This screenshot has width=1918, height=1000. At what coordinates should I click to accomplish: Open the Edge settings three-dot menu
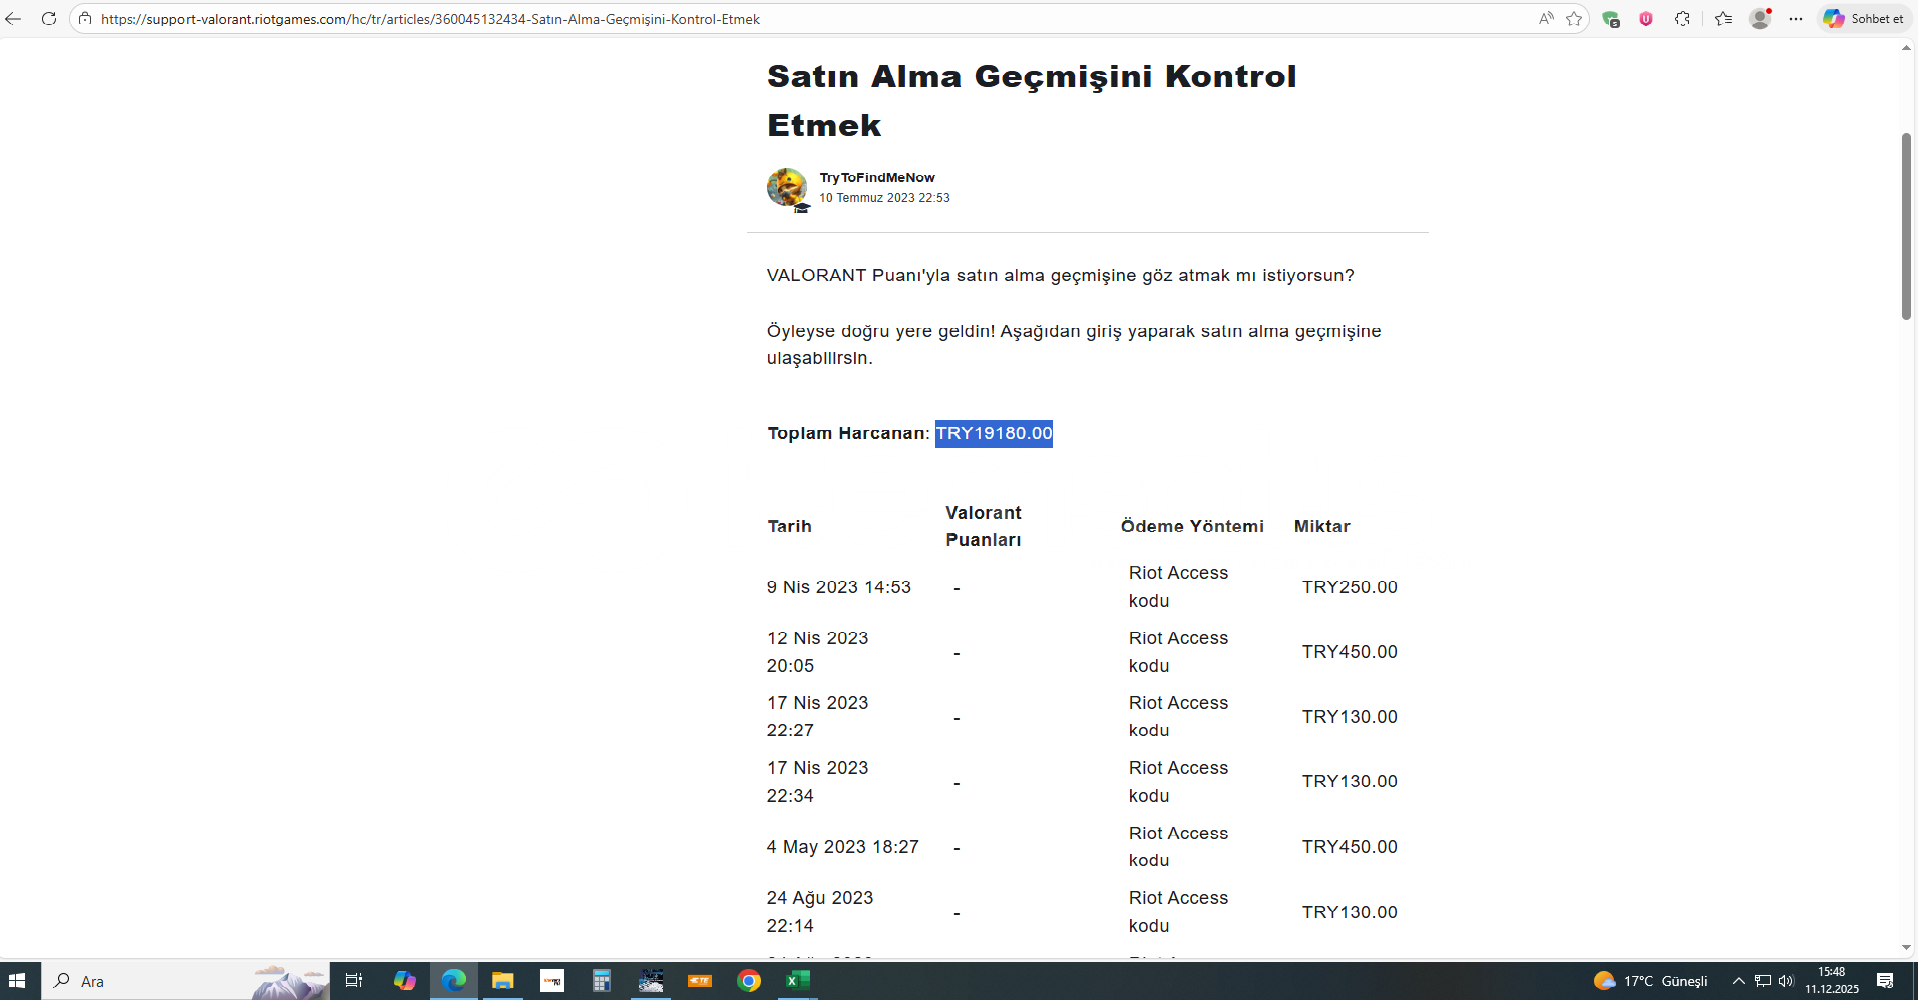tap(1796, 19)
